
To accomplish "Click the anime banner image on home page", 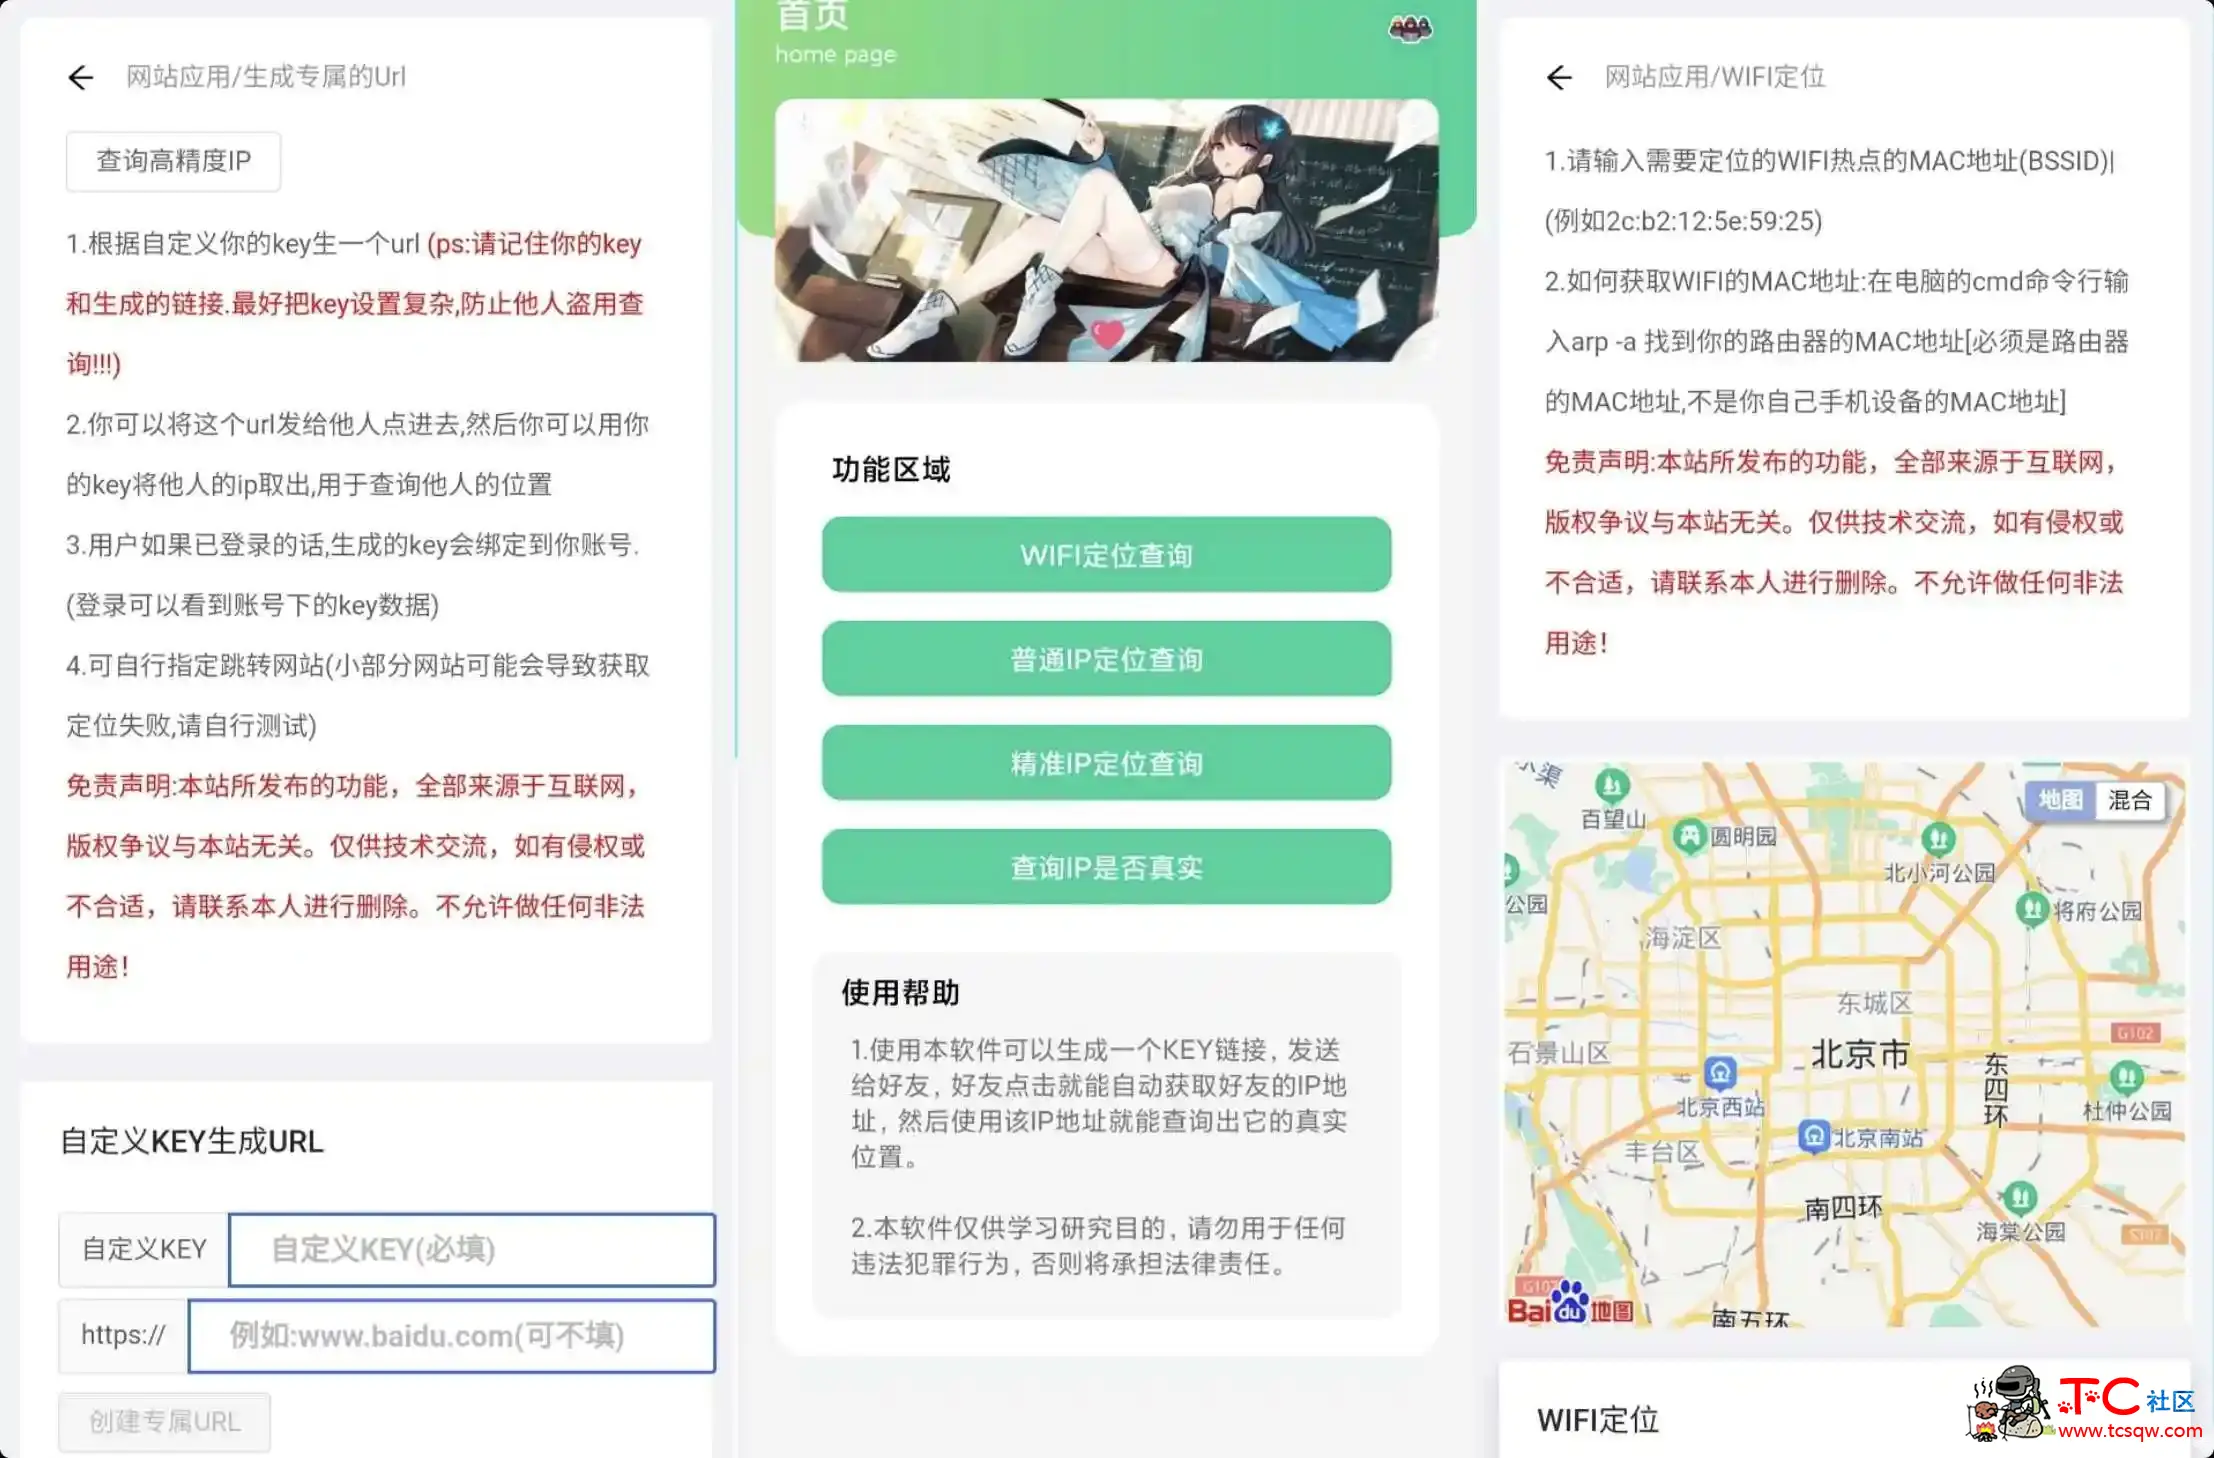I will pyautogui.click(x=1106, y=230).
